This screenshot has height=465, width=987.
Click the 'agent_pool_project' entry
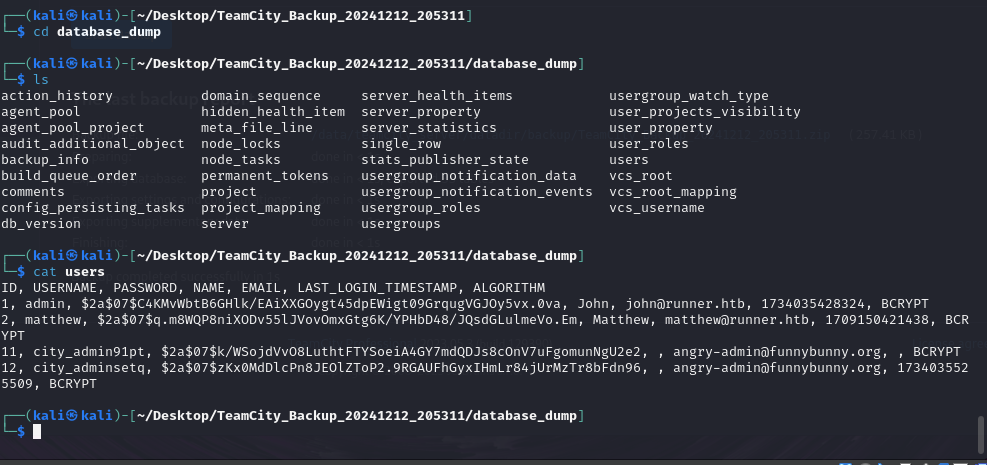(x=73, y=128)
